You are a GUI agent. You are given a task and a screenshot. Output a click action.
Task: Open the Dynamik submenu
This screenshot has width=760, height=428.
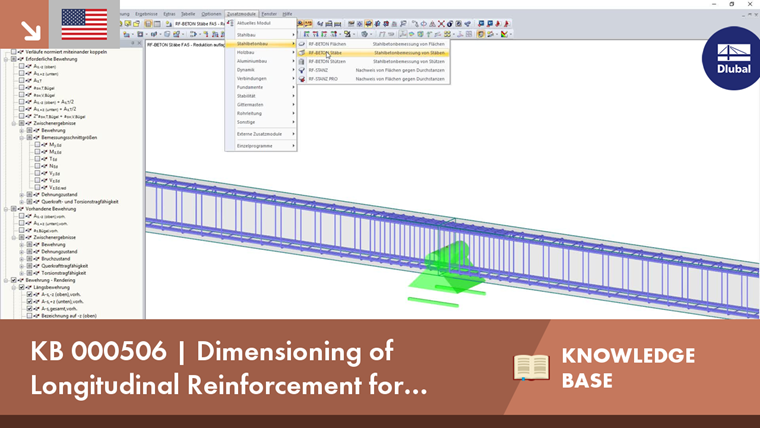click(x=261, y=70)
